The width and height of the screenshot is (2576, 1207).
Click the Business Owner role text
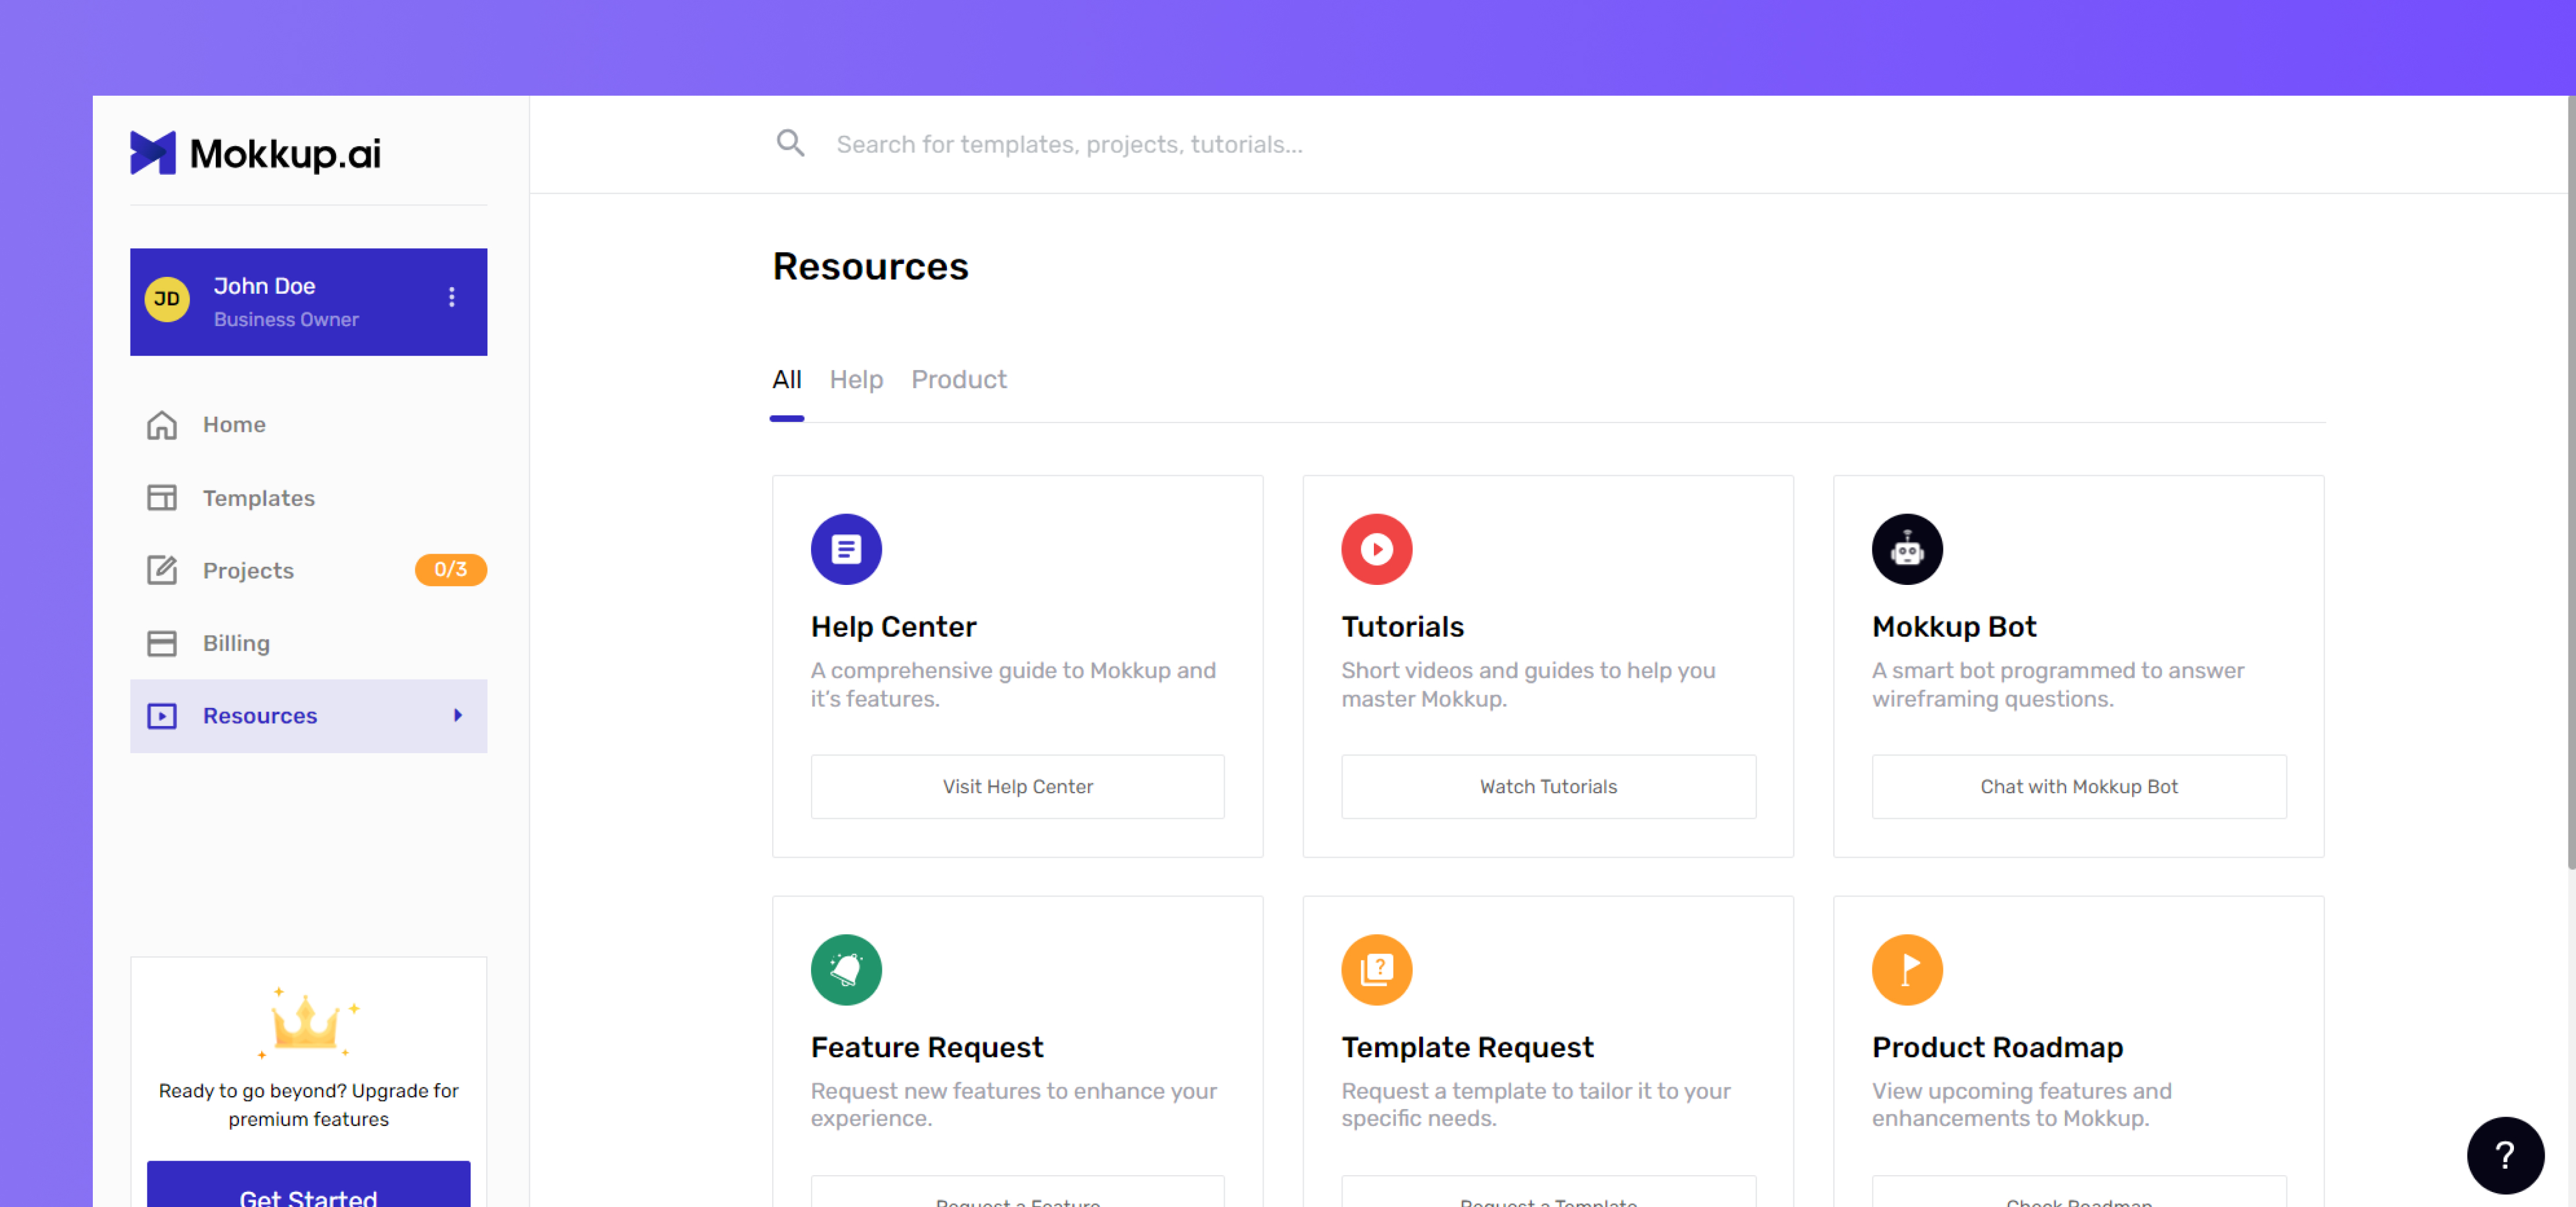point(286,320)
